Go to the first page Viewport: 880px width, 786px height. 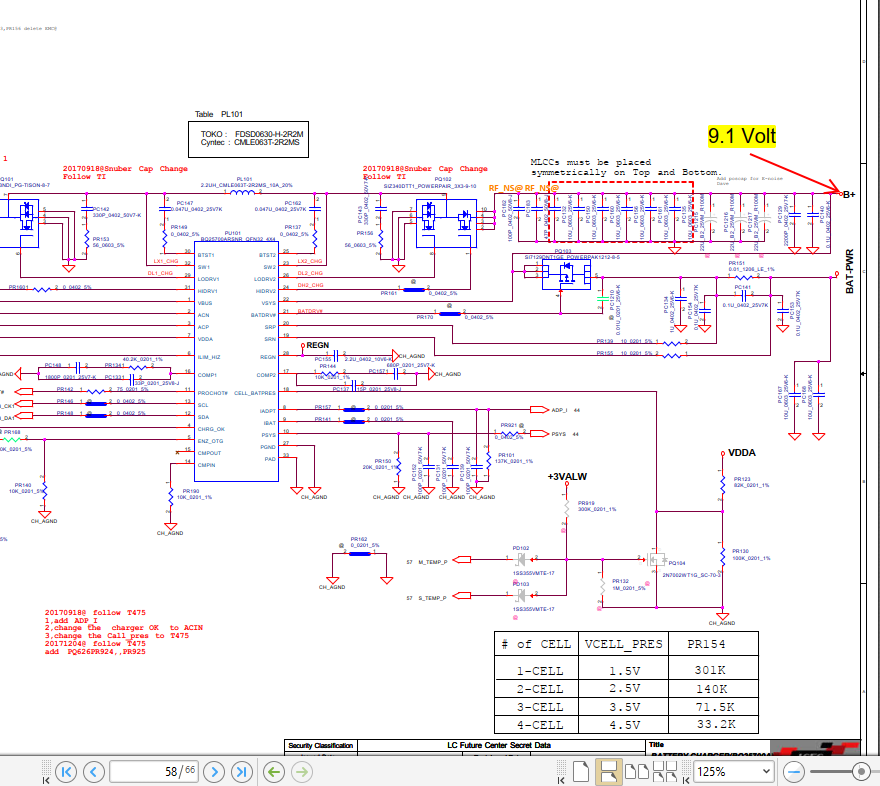click(x=66, y=772)
